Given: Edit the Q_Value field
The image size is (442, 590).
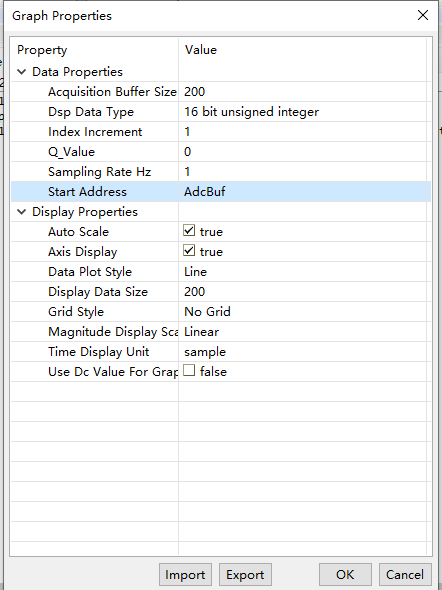Looking at the screenshot, I should [305, 152].
